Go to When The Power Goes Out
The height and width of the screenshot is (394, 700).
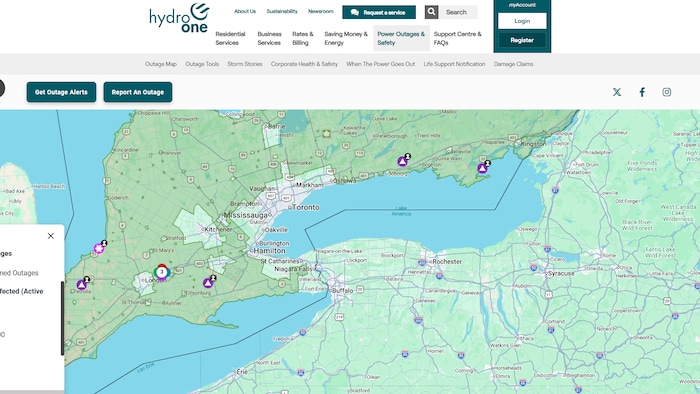[380, 64]
